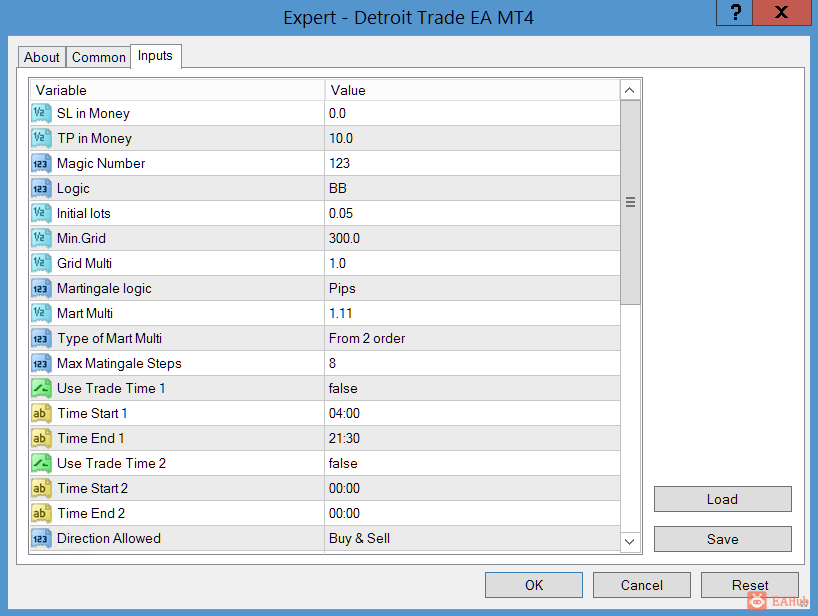The width and height of the screenshot is (818, 616).
Task: Click the green icon beside Use Trade Time 2
Action: [41, 464]
